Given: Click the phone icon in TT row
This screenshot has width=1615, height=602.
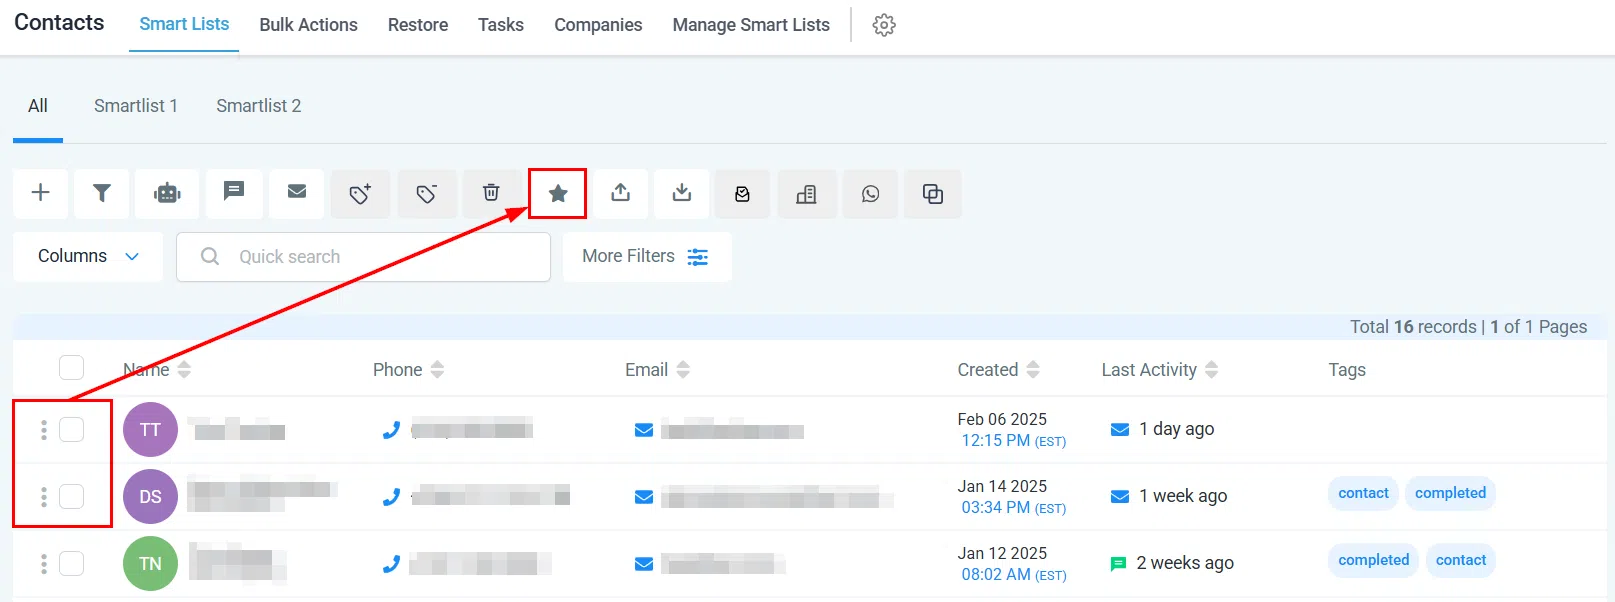Looking at the screenshot, I should (x=391, y=430).
